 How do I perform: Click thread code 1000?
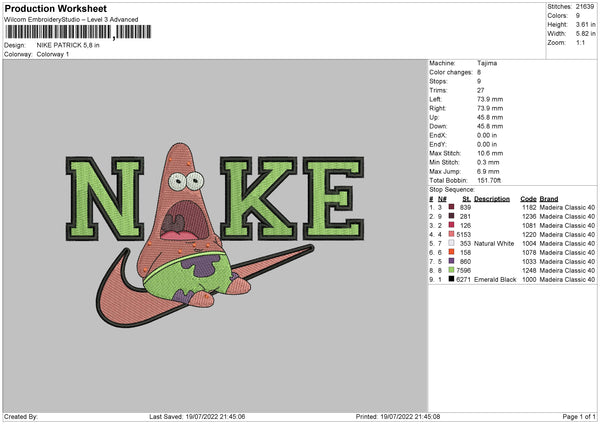pyautogui.click(x=529, y=279)
